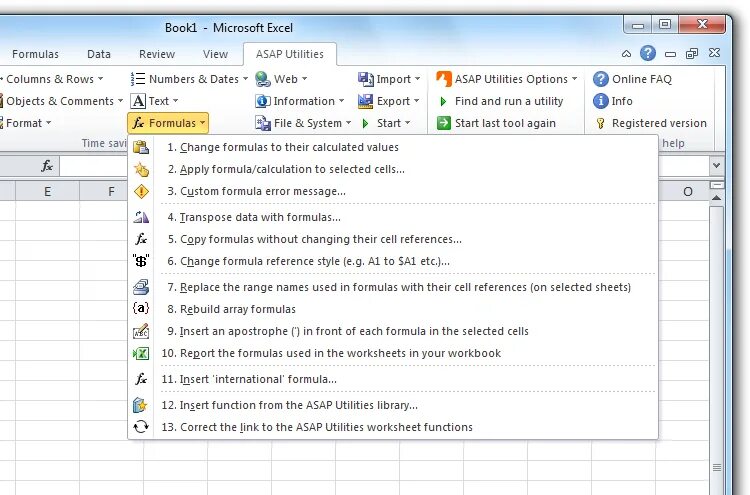Expand the formula bar with the chevron

716,165
